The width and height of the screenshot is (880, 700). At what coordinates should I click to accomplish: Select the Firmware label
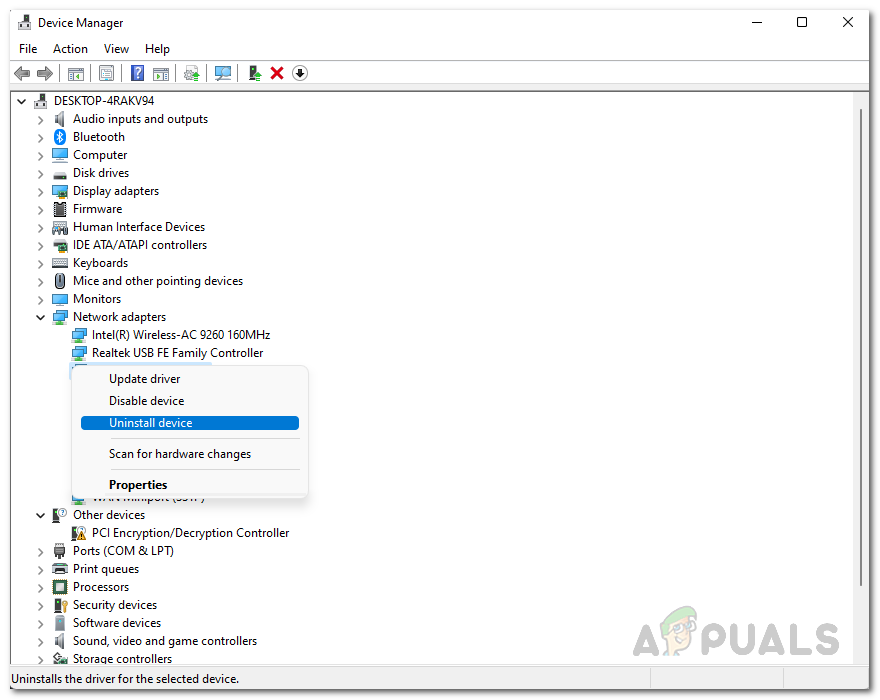pyautogui.click(x=97, y=209)
